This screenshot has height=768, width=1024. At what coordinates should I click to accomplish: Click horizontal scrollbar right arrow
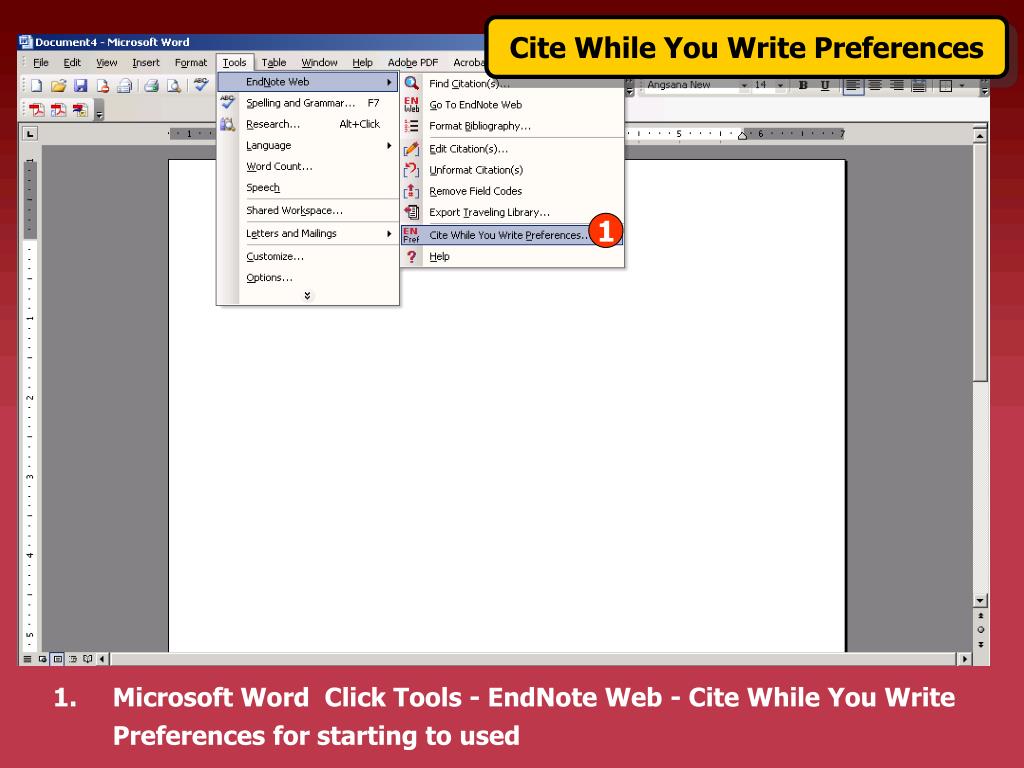[x=965, y=659]
